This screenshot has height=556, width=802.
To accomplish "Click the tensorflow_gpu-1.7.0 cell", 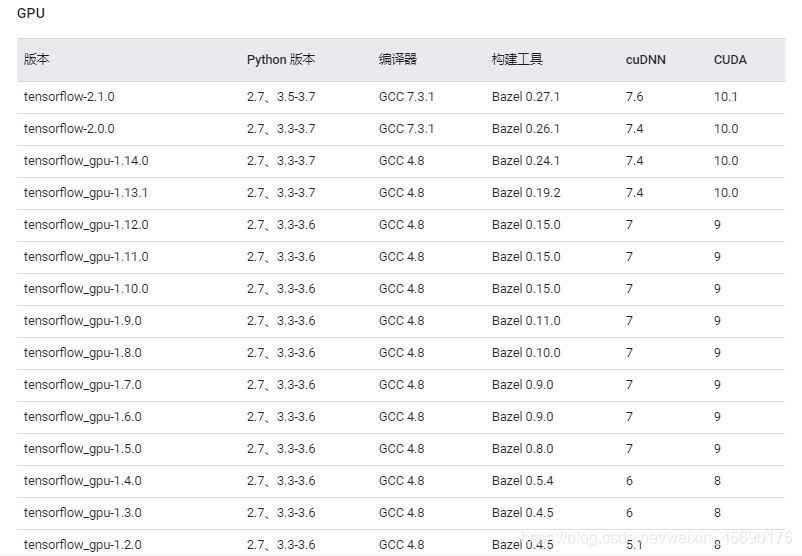I will click(82, 385).
